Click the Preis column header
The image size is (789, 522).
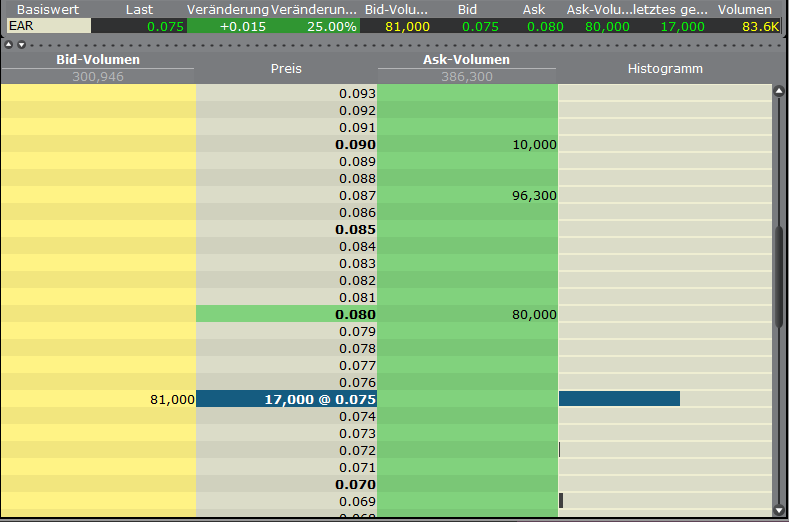(286, 69)
